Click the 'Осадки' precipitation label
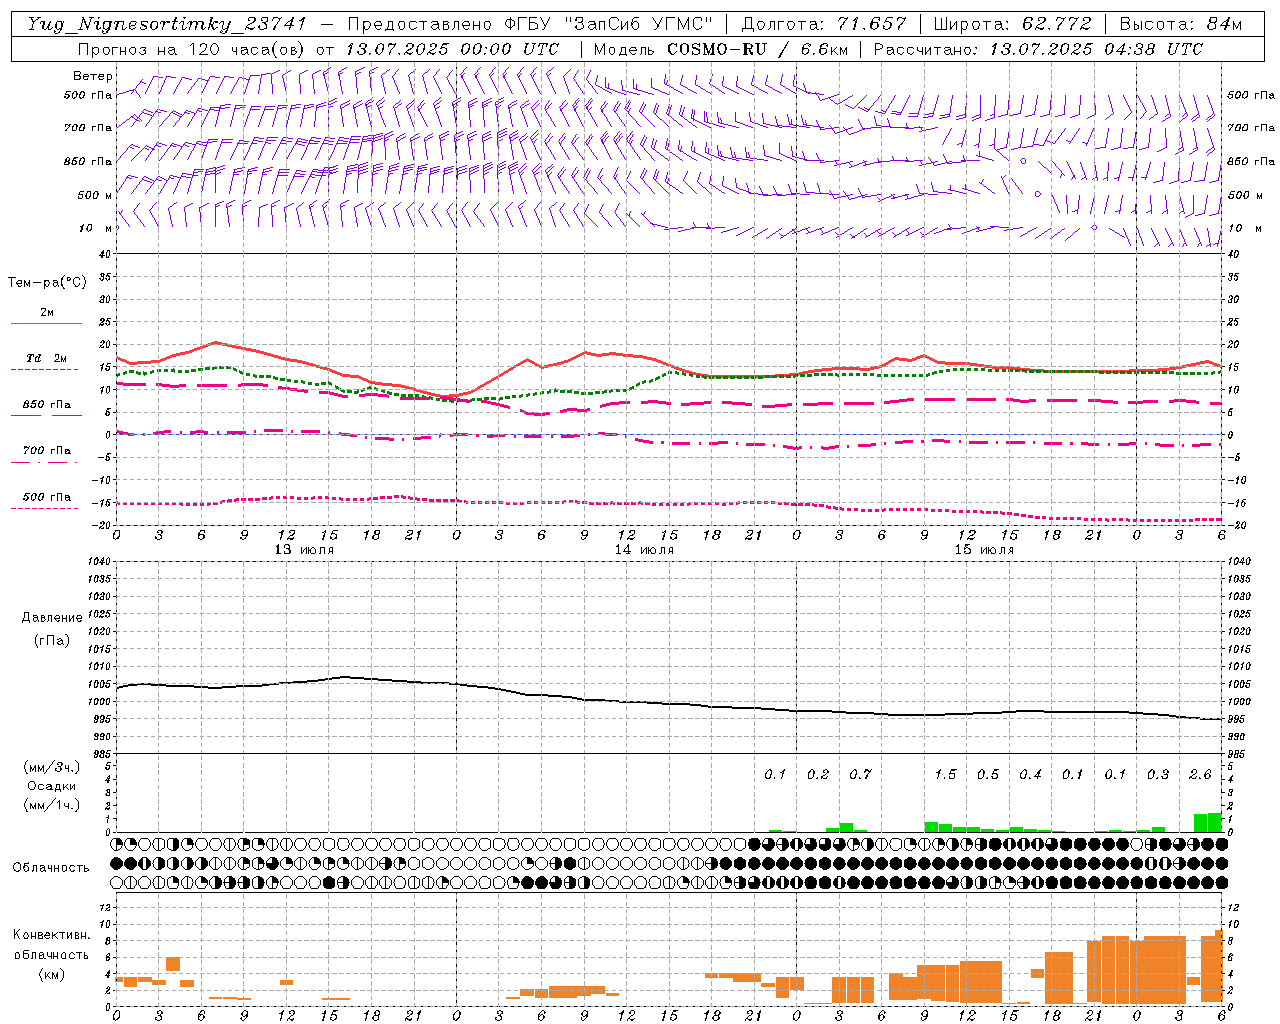 click(x=52, y=786)
